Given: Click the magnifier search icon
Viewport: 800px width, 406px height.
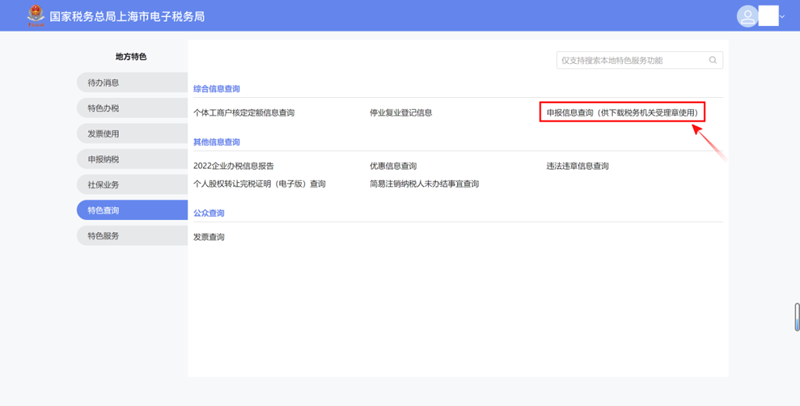Looking at the screenshot, I should pos(713,61).
